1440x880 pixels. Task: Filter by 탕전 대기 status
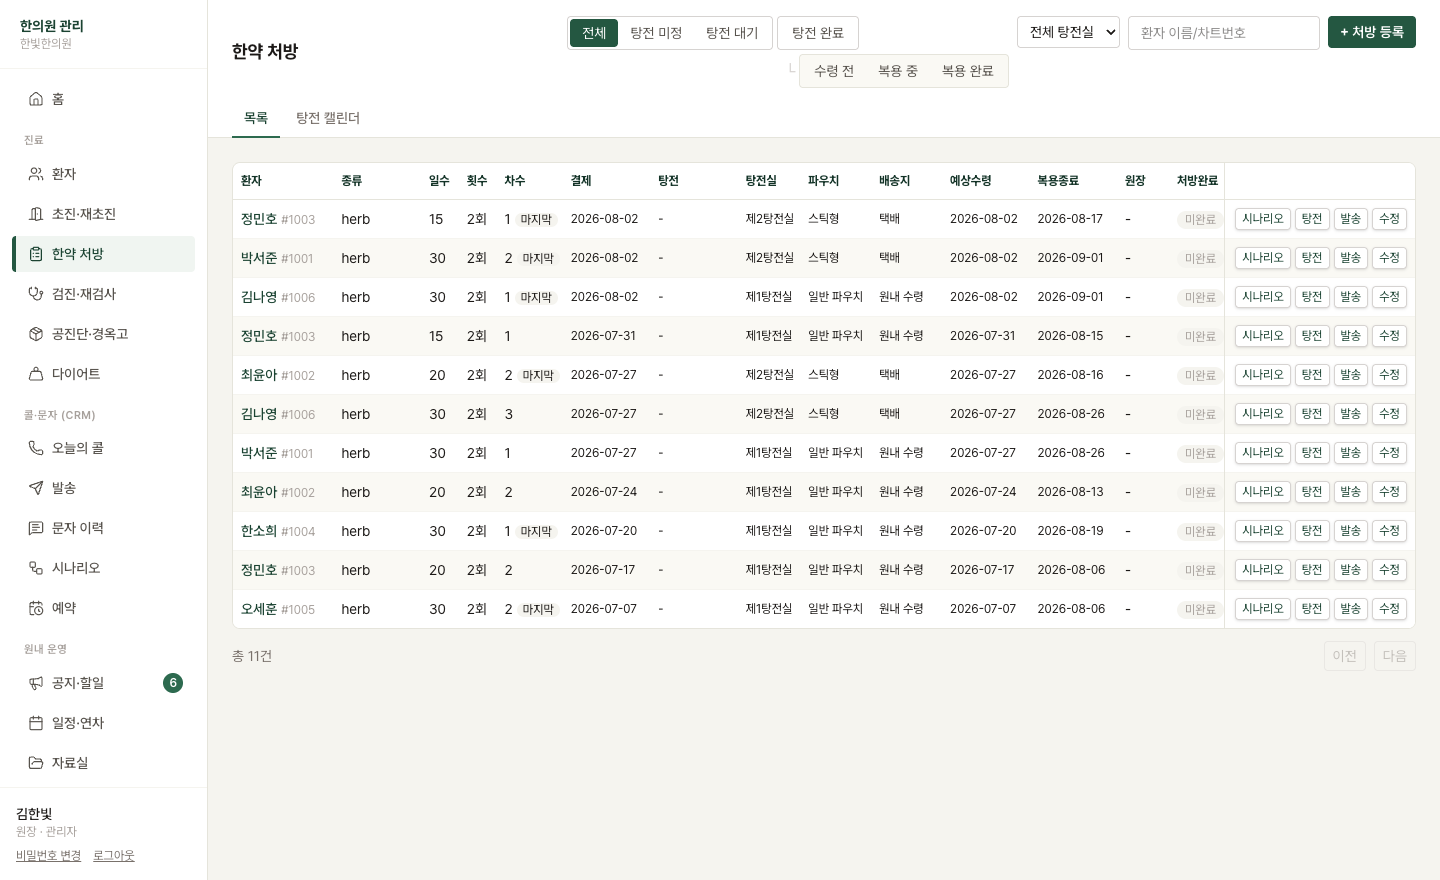click(732, 33)
